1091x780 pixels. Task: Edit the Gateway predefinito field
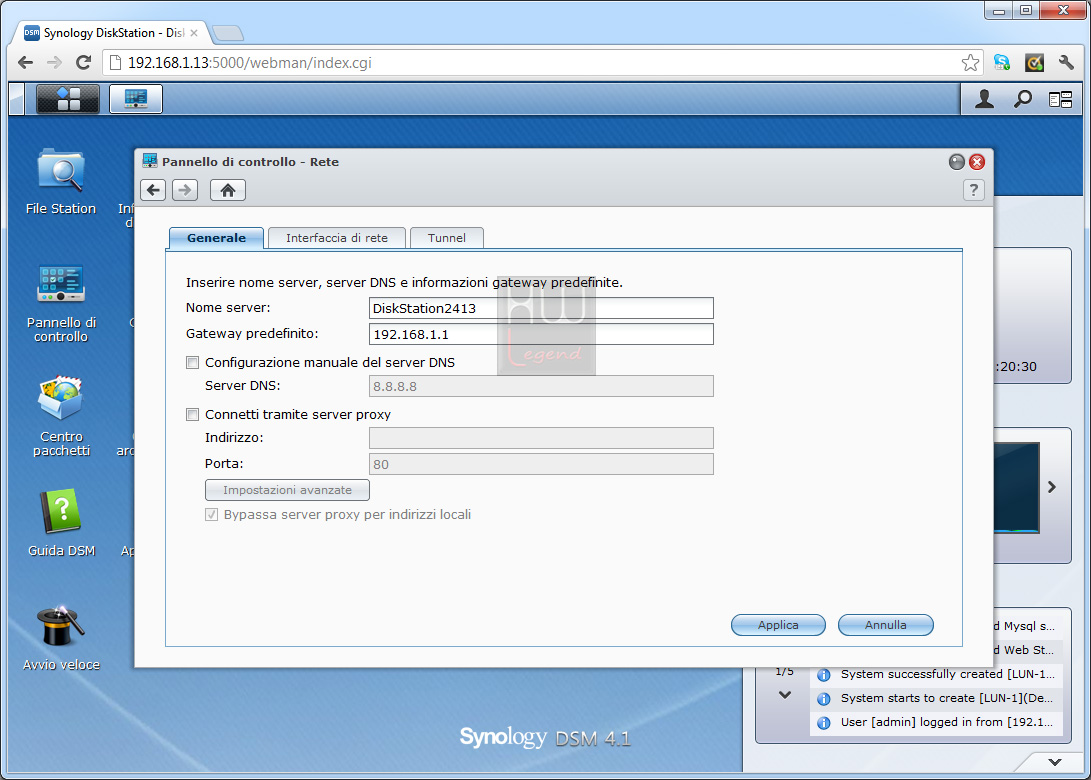pyautogui.click(x=541, y=334)
